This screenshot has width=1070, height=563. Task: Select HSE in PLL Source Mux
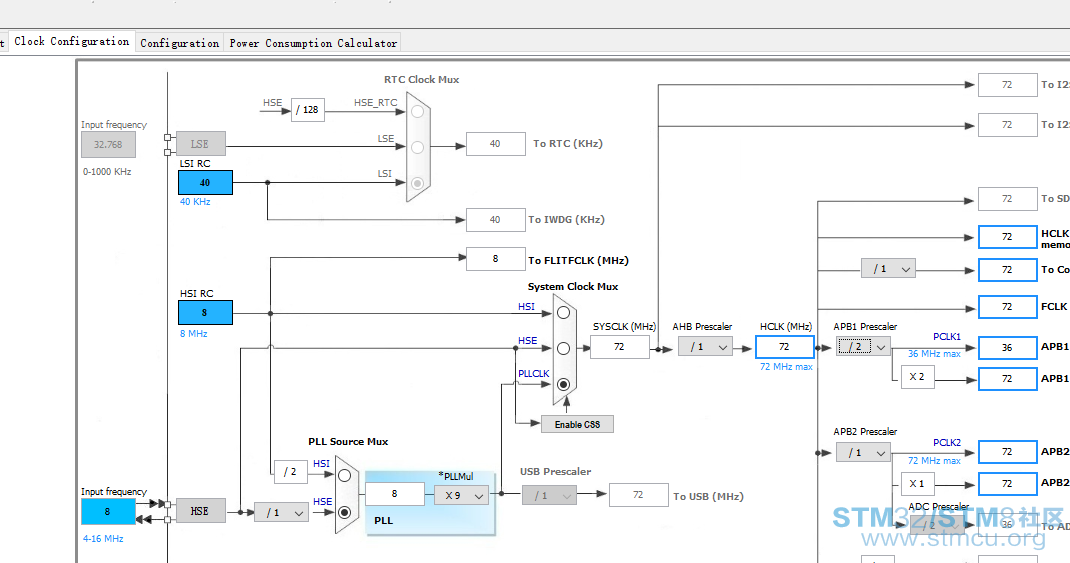(345, 512)
